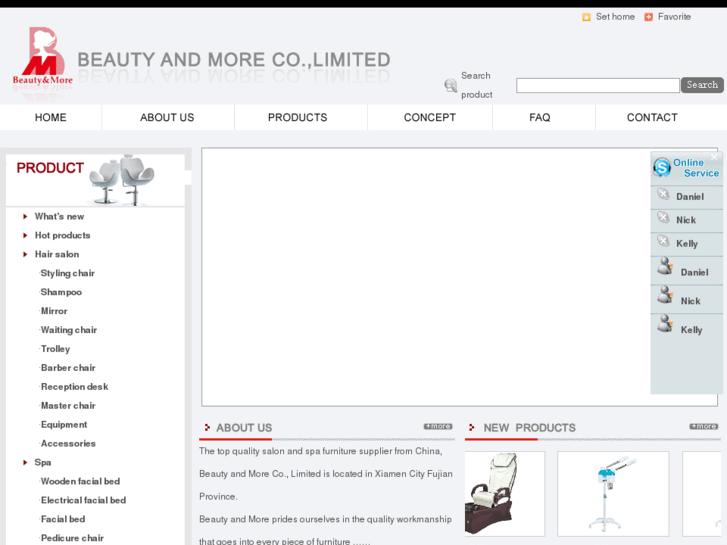Expand the What's new arrow
Image resolution: width=727 pixels, height=545 pixels.
click(x=25, y=217)
